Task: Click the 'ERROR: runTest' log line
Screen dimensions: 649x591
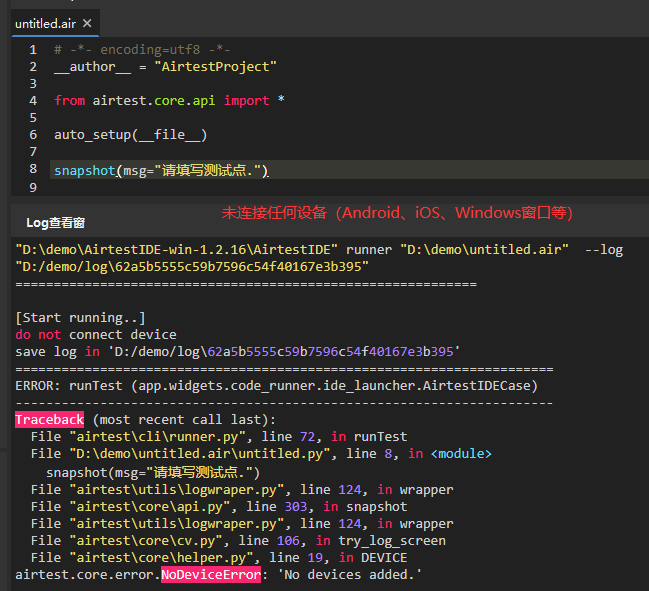Action: pyautogui.click(x=276, y=386)
